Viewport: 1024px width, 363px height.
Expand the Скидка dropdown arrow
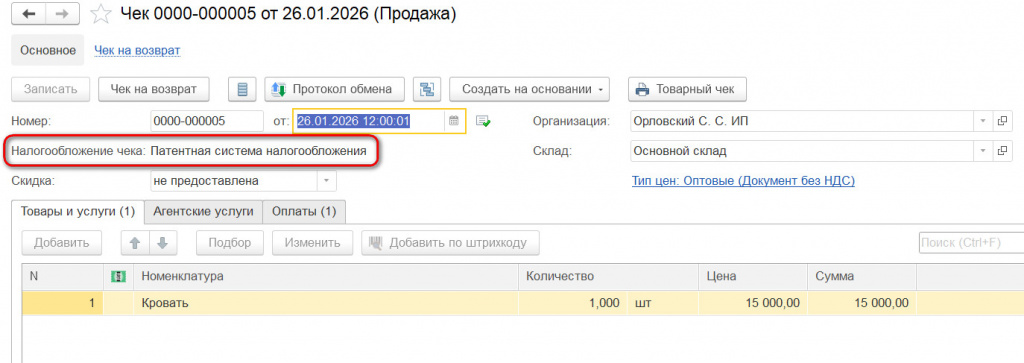327,180
